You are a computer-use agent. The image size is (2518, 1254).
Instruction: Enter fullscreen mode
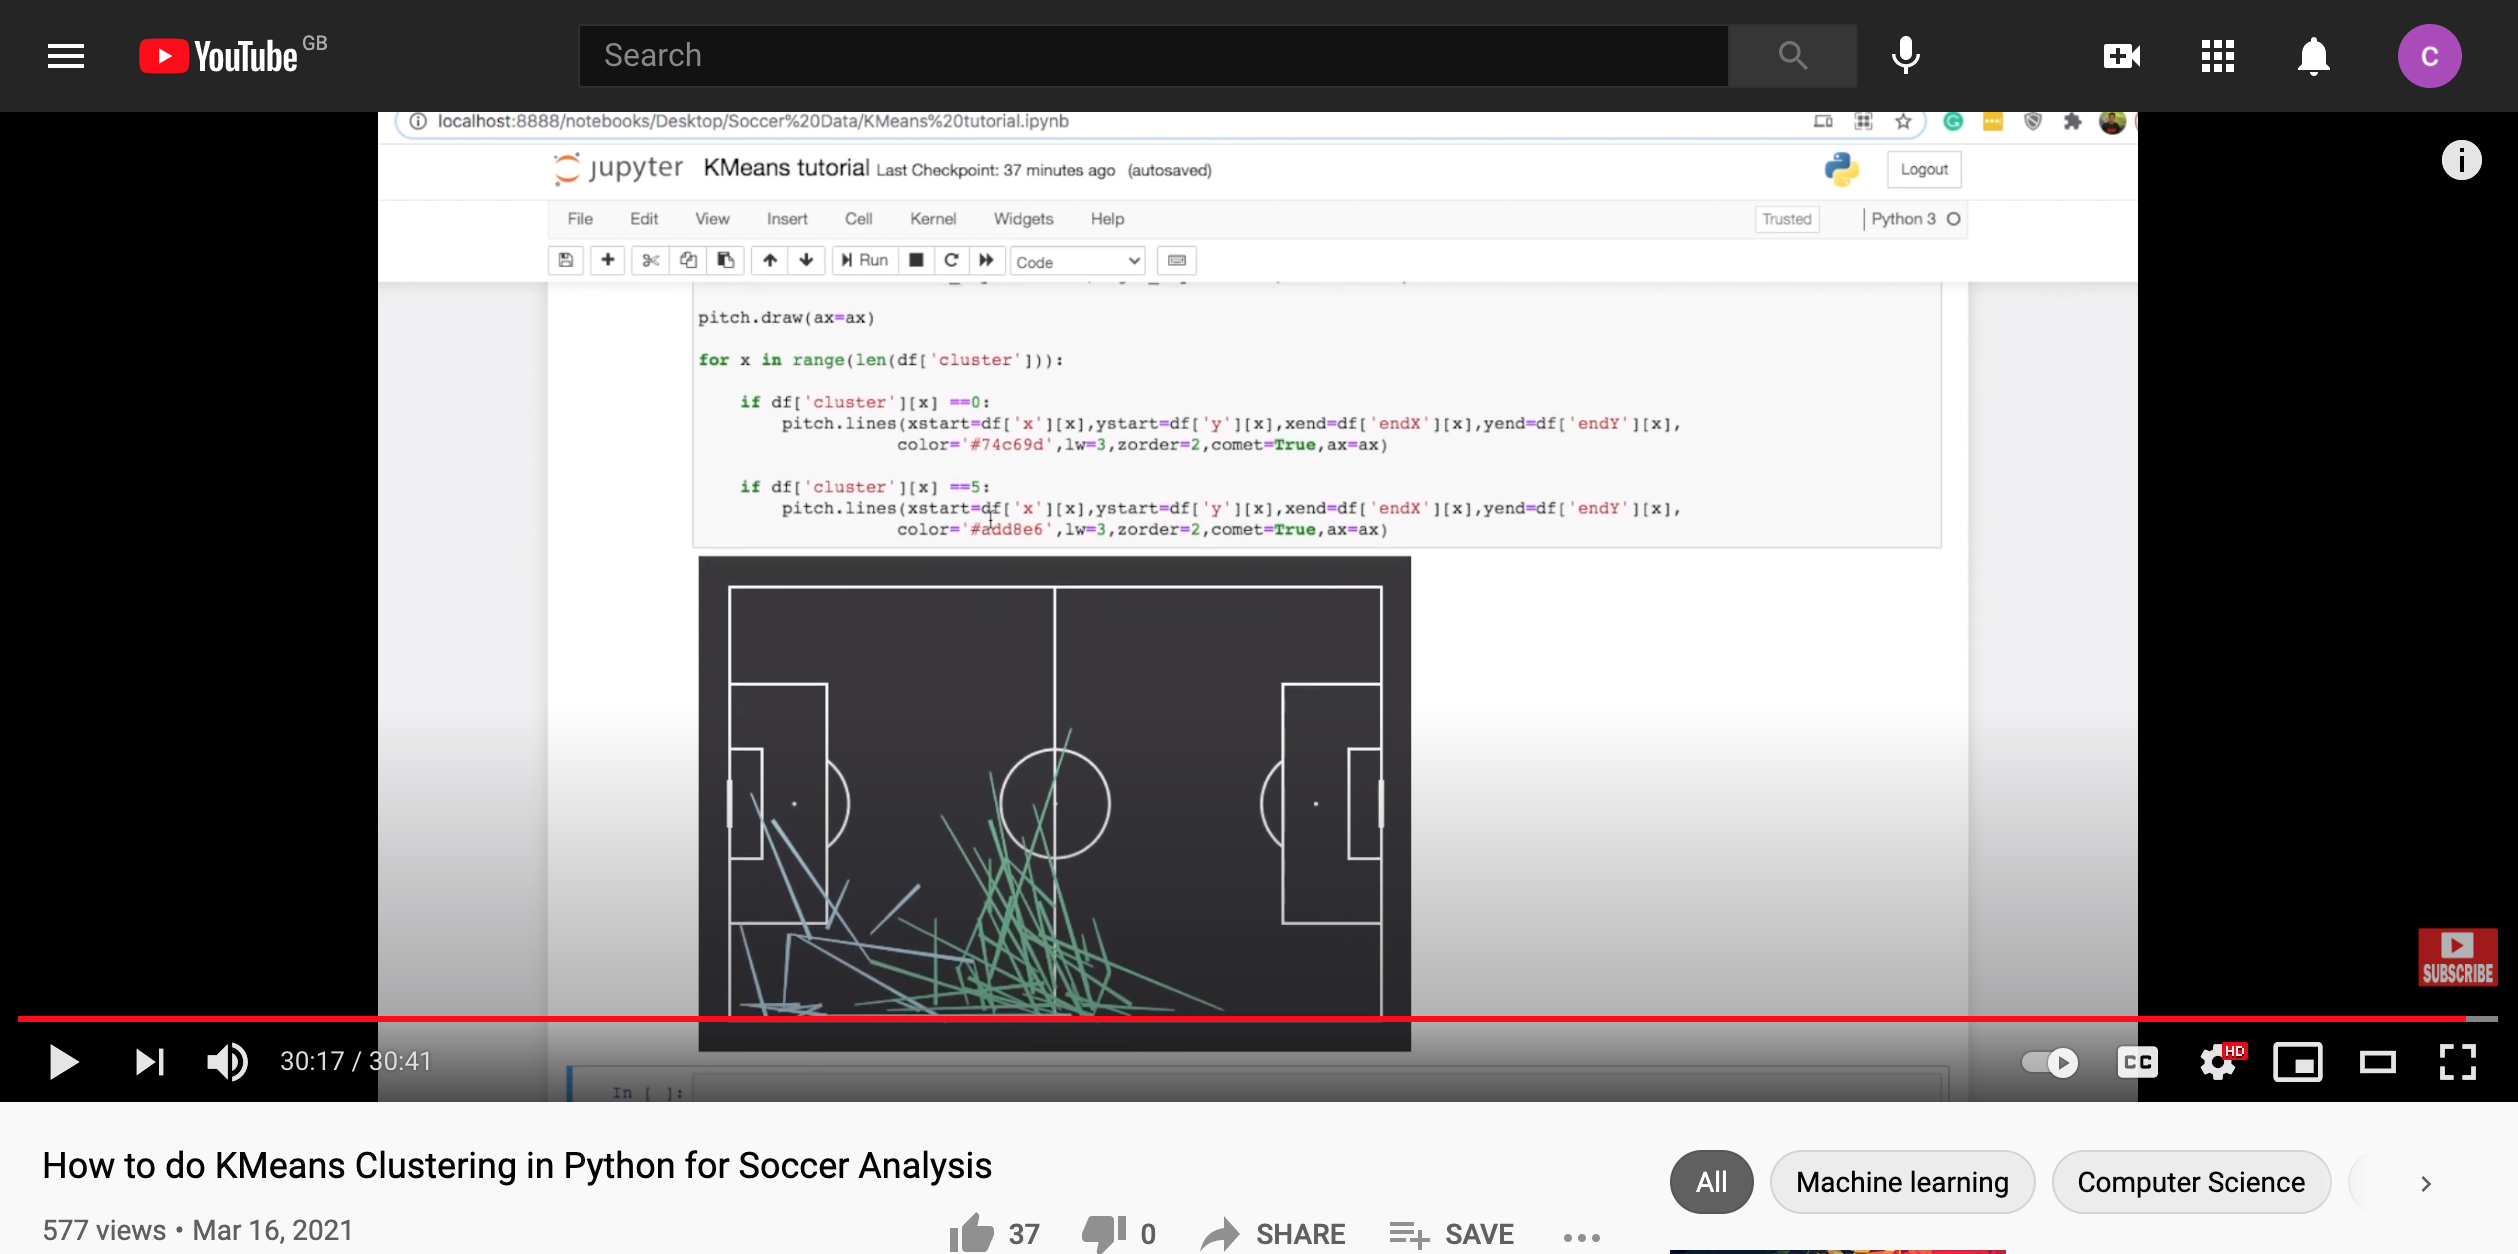2457,1062
